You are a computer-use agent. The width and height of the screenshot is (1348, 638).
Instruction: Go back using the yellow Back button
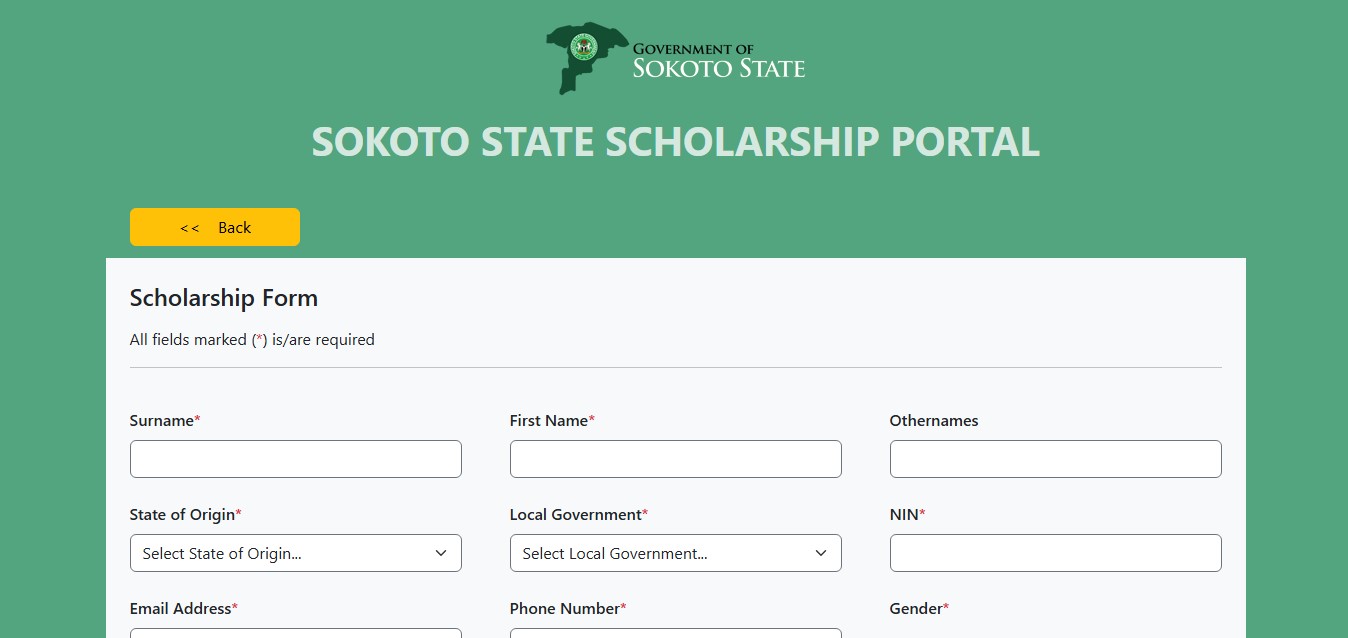click(x=215, y=227)
